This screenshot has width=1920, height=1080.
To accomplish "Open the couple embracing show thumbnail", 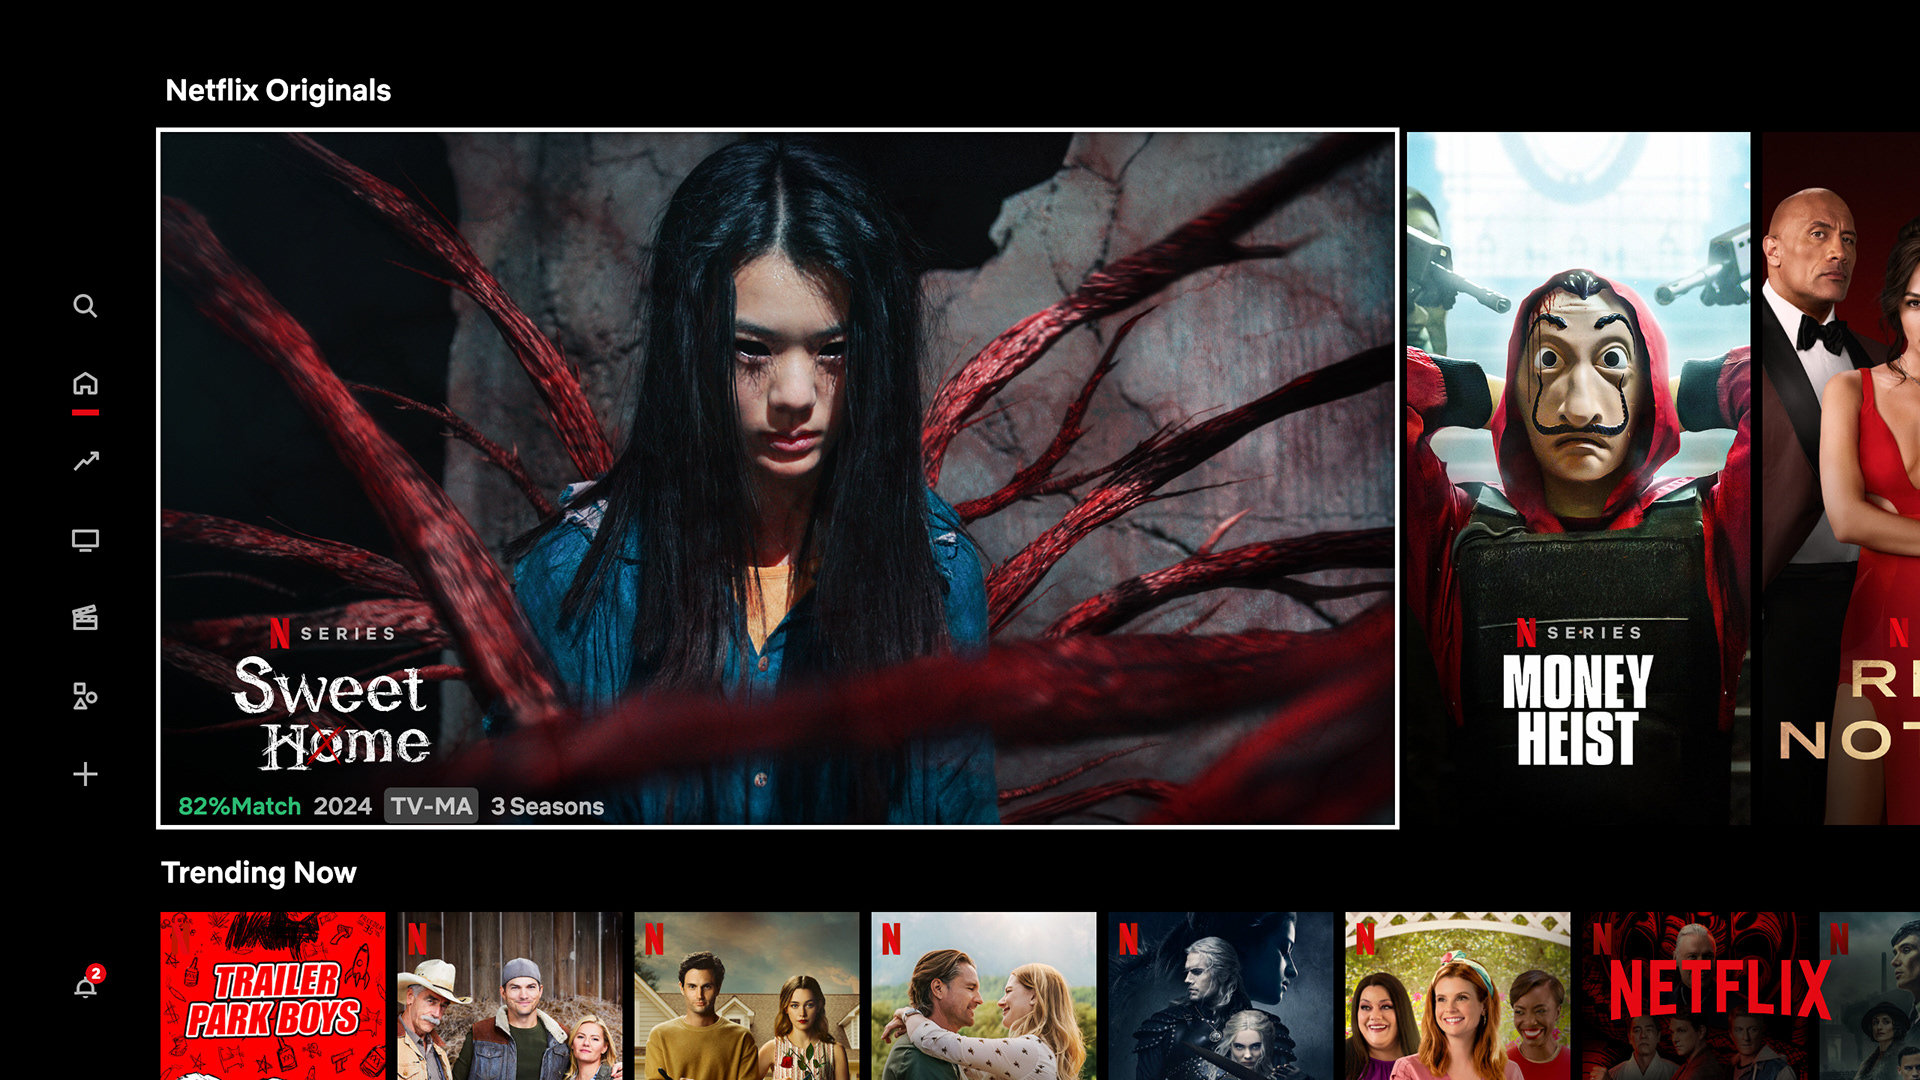I will click(983, 995).
